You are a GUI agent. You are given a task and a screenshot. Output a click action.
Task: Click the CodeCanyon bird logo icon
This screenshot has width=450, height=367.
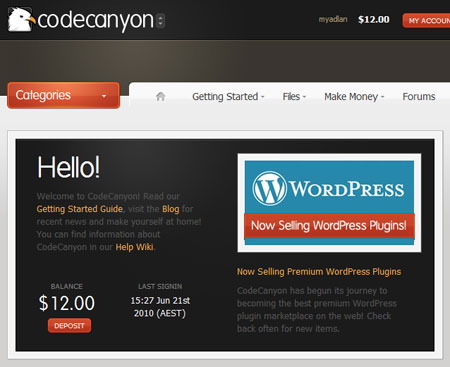21,20
